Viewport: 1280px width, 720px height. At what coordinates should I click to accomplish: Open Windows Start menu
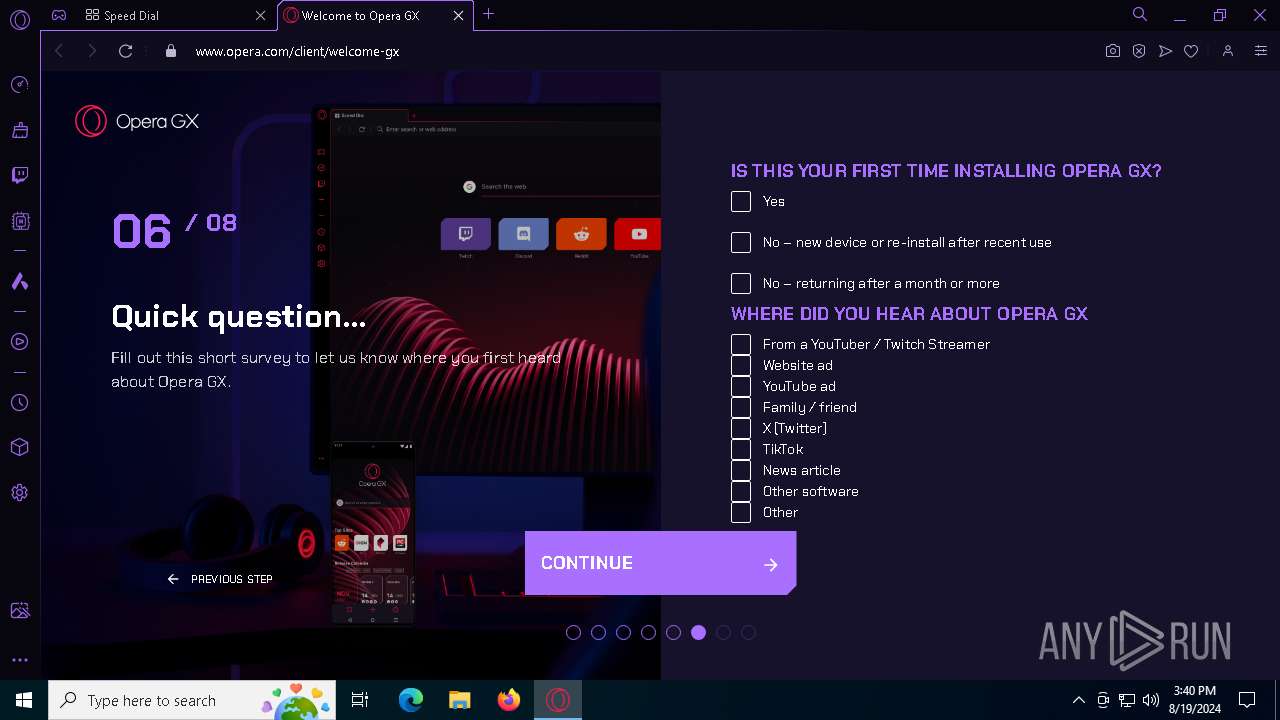24,700
